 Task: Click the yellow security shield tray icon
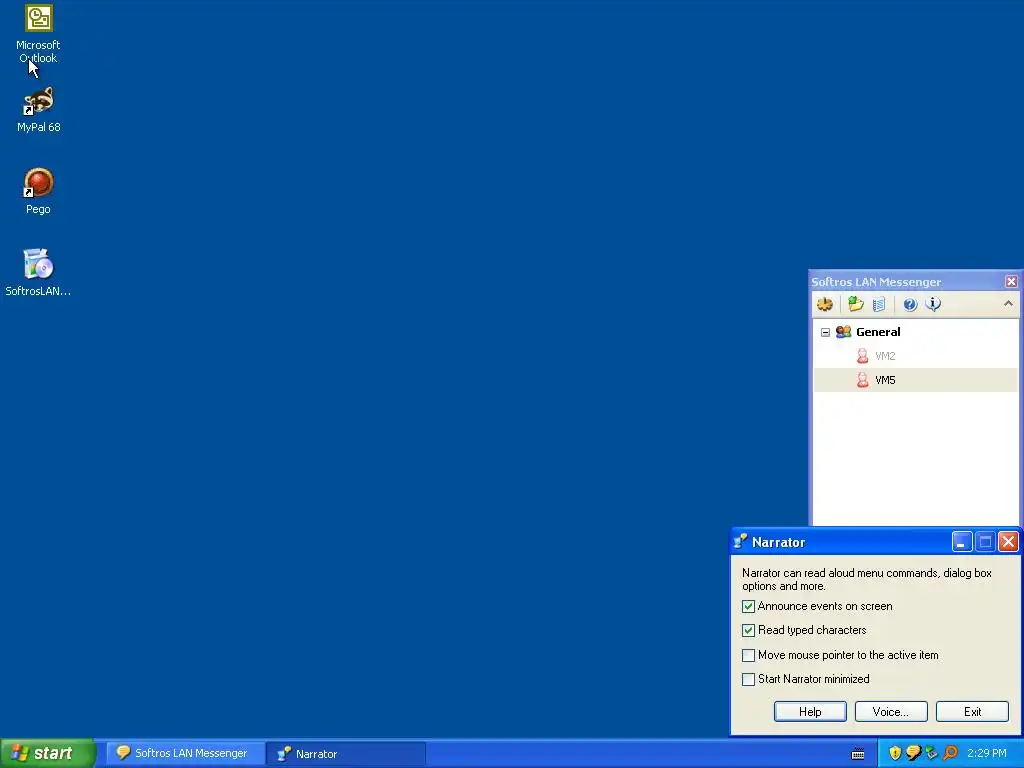click(895, 753)
